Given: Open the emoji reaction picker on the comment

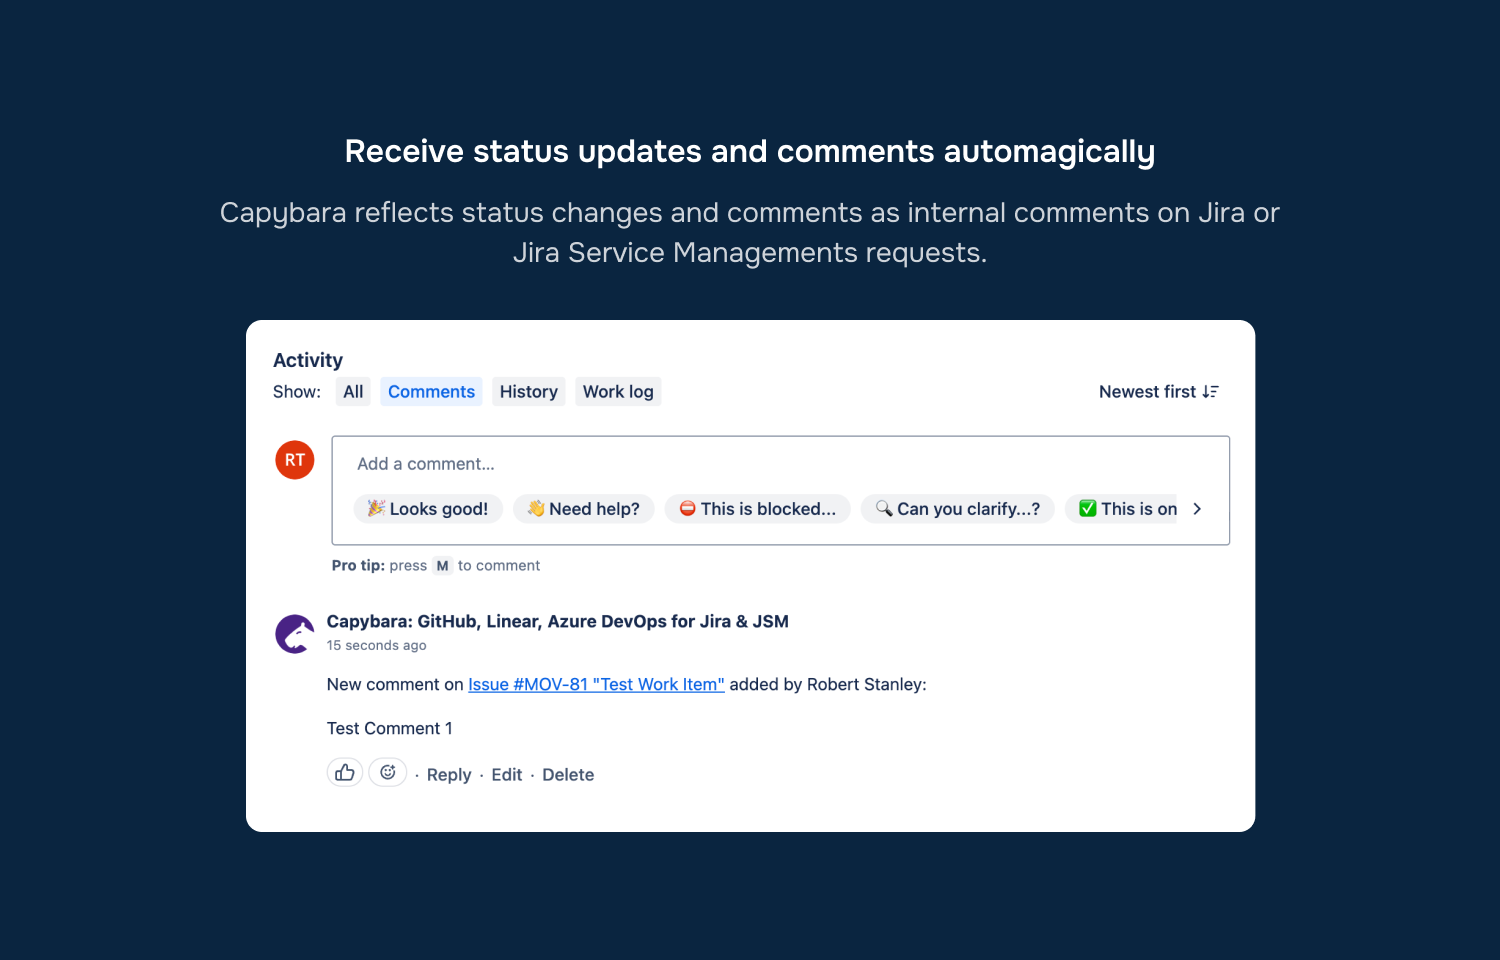Looking at the screenshot, I should (x=388, y=772).
